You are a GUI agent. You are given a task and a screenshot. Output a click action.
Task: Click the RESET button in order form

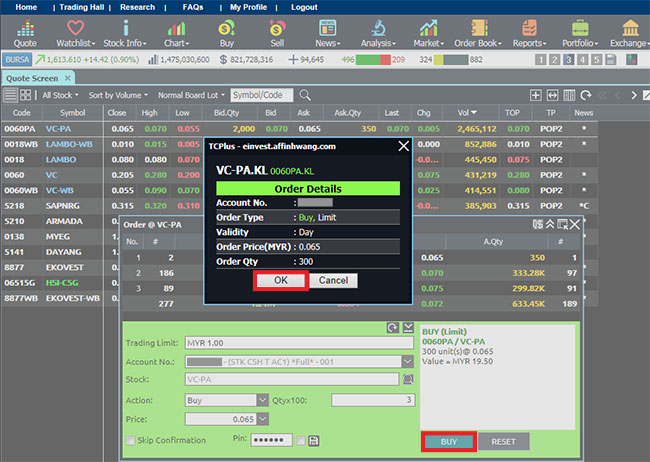(503, 441)
